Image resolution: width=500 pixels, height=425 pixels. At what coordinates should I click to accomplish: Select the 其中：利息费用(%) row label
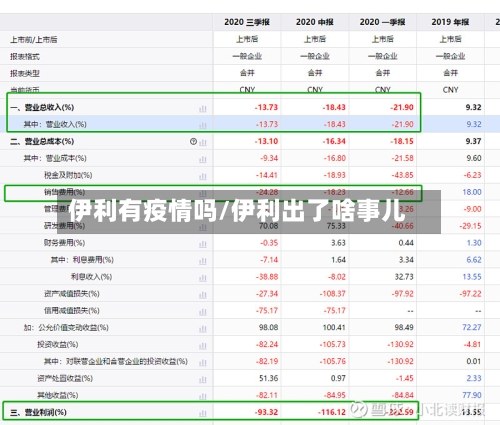coord(82,260)
